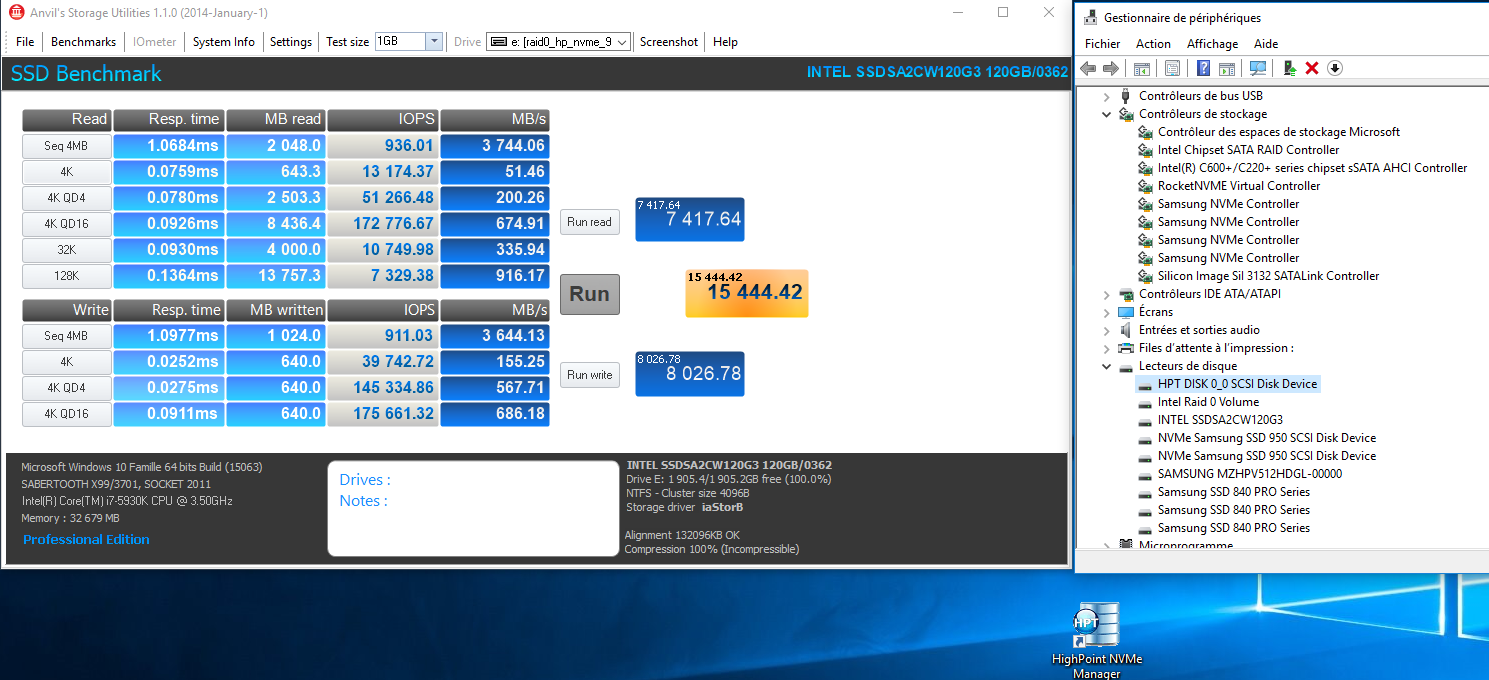Click the printer icon beside Files d'attente à l'impression
1489x680 pixels.
coord(1126,348)
